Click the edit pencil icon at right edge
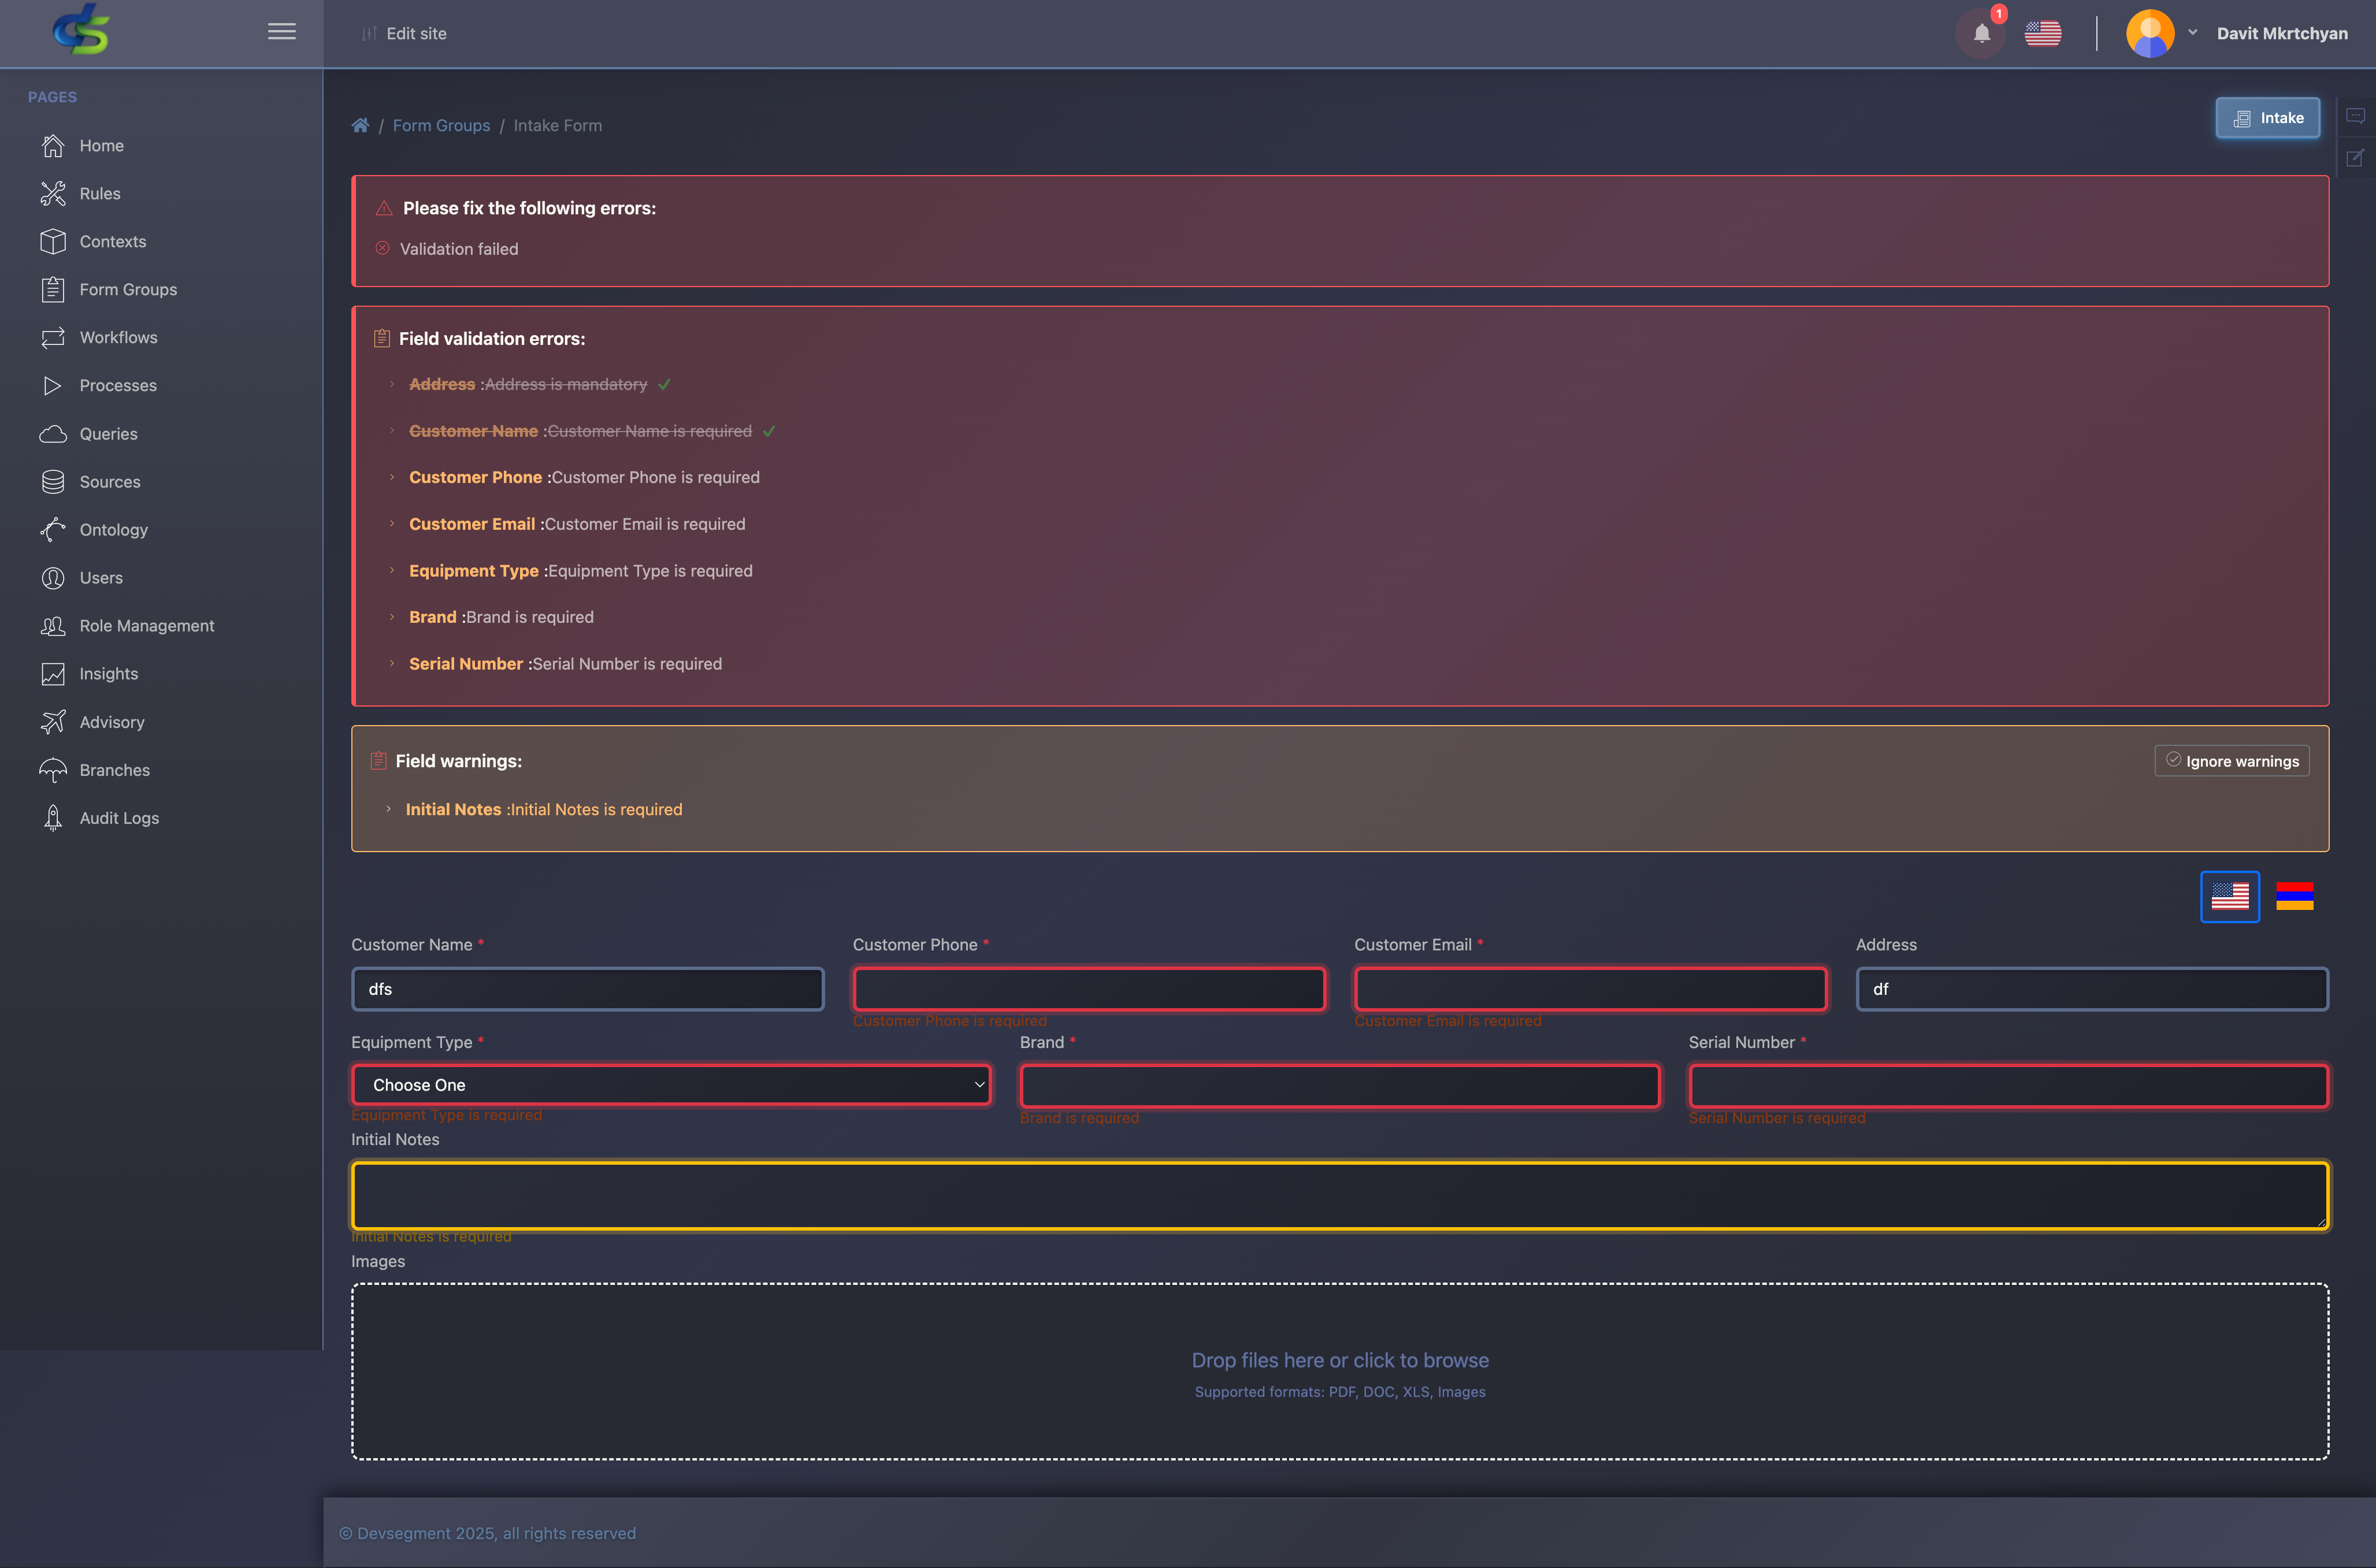 (2355, 158)
